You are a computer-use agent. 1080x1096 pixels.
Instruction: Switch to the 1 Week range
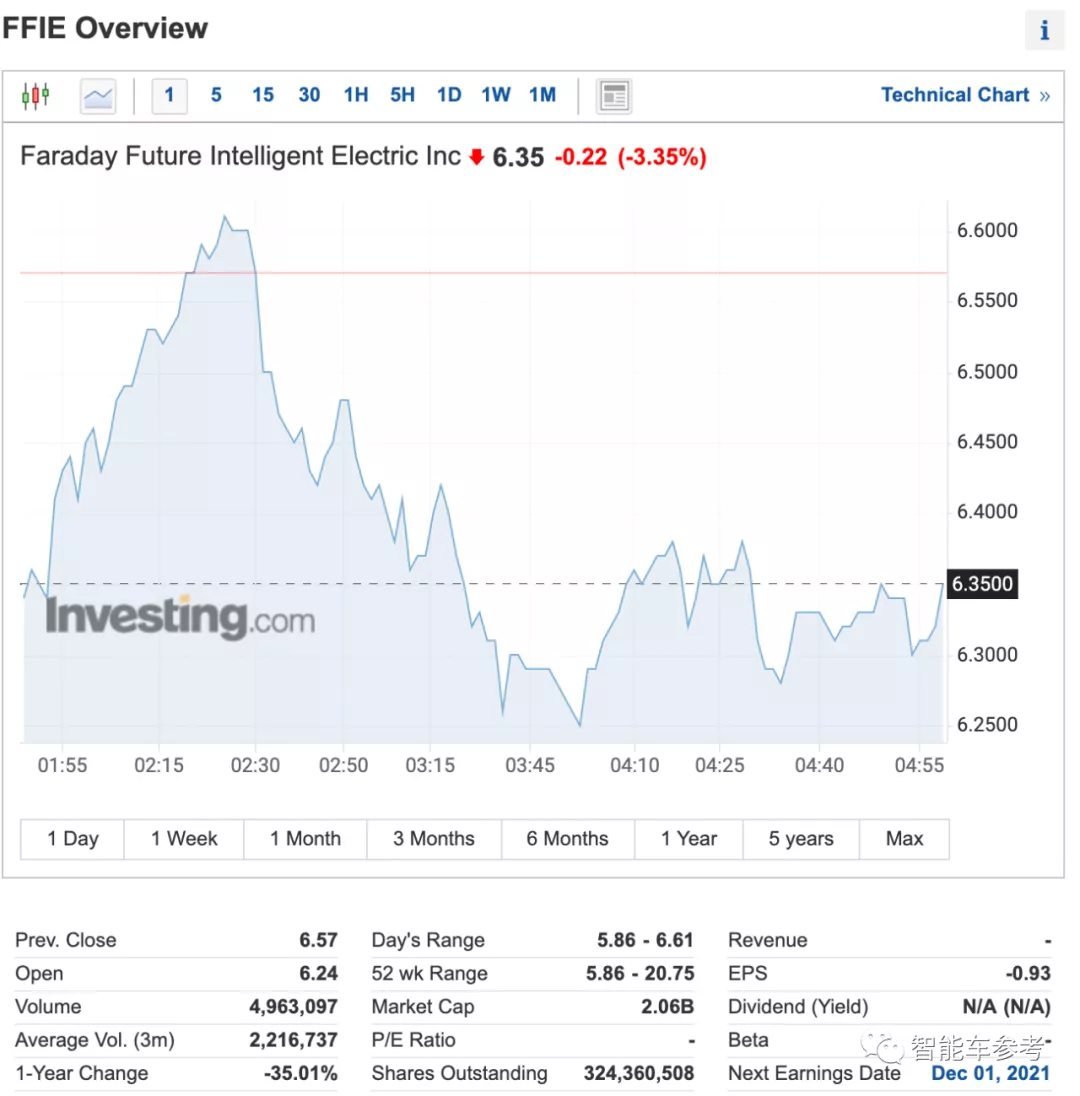click(x=184, y=839)
